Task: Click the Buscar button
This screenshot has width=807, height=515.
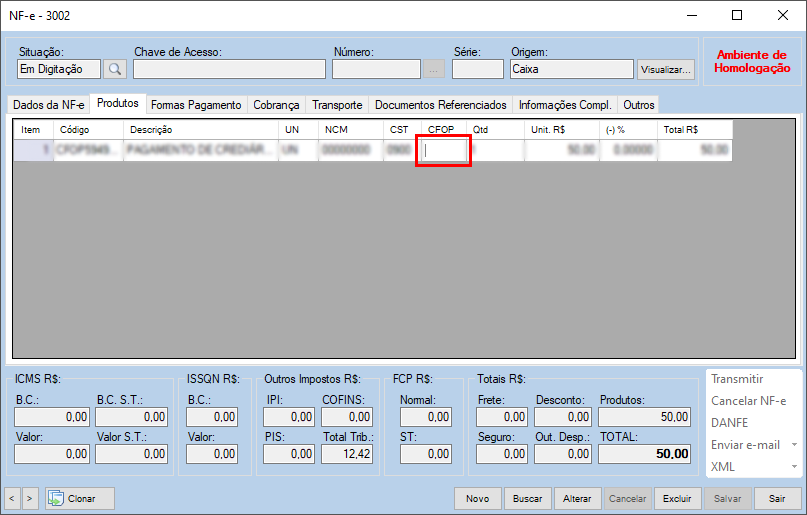Action: pyautogui.click(x=528, y=498)
